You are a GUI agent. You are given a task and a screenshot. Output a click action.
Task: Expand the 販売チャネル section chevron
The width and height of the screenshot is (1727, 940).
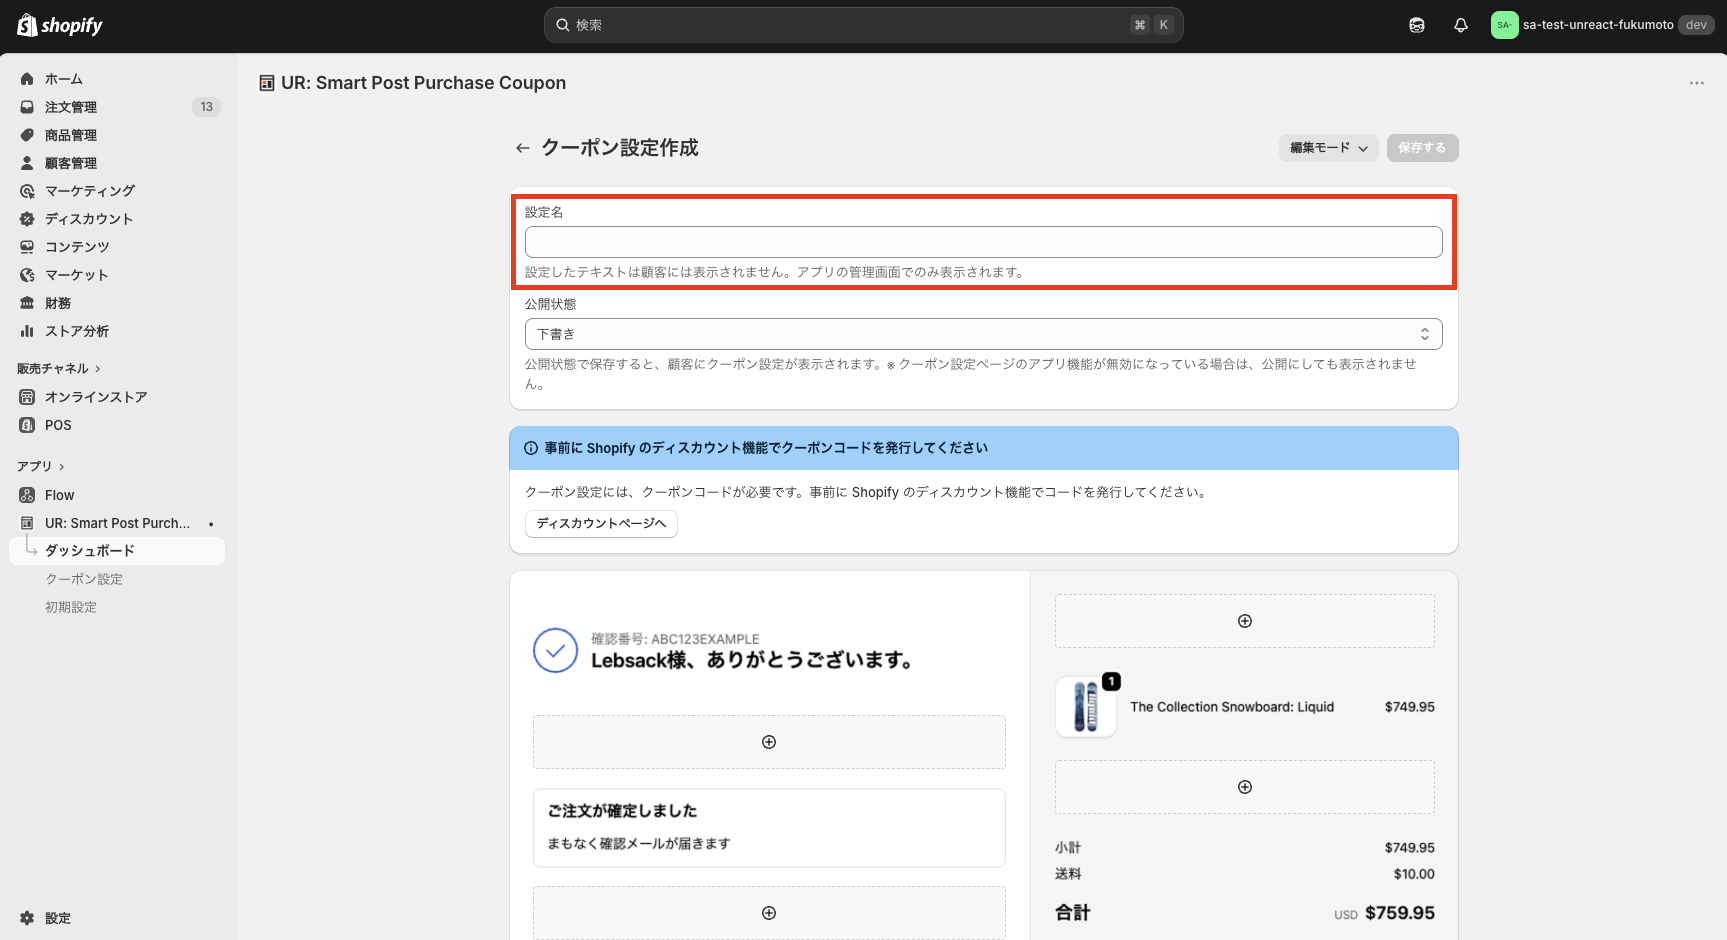(x=98, y=369)
